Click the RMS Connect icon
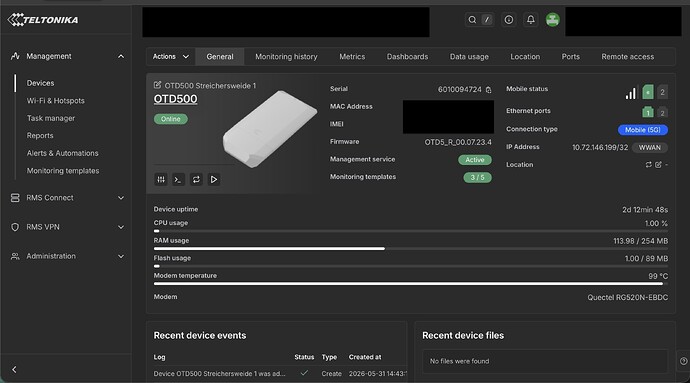 tap(15, 198)
